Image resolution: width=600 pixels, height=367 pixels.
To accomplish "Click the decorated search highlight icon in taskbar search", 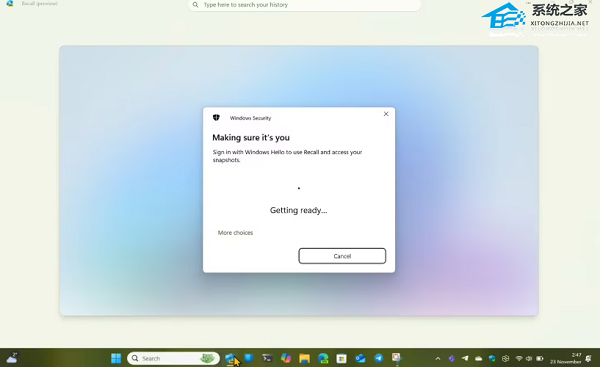I will [x=207, y=358].
